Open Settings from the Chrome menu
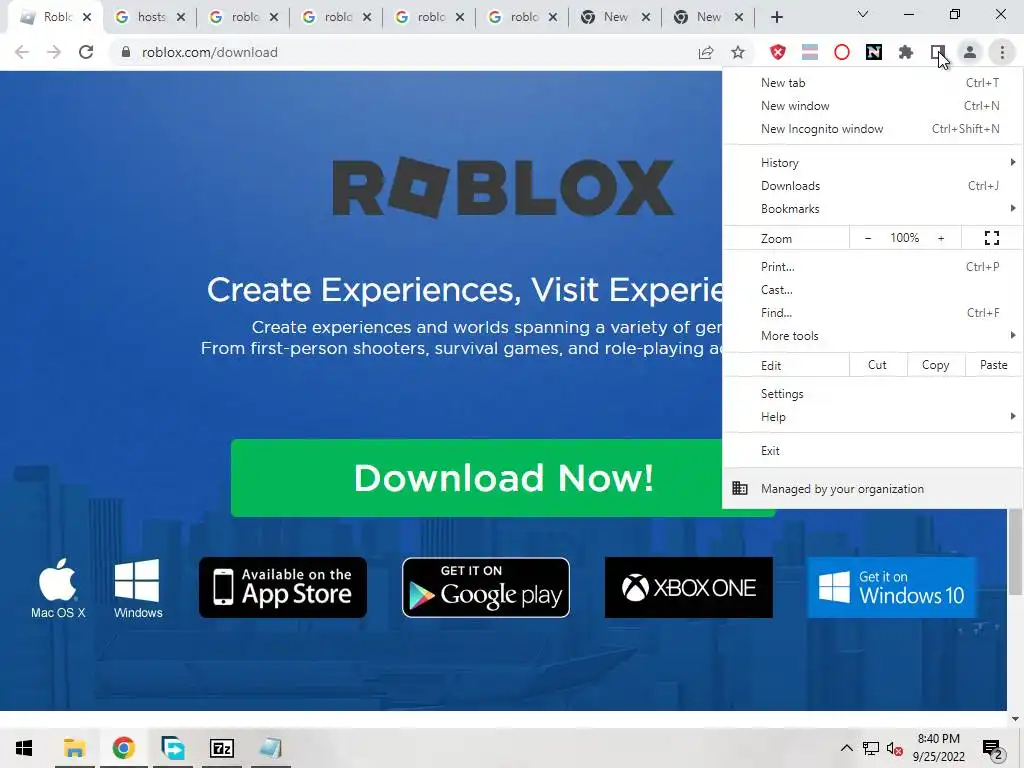The image size is (1024, 768). [x=872, y=394]
